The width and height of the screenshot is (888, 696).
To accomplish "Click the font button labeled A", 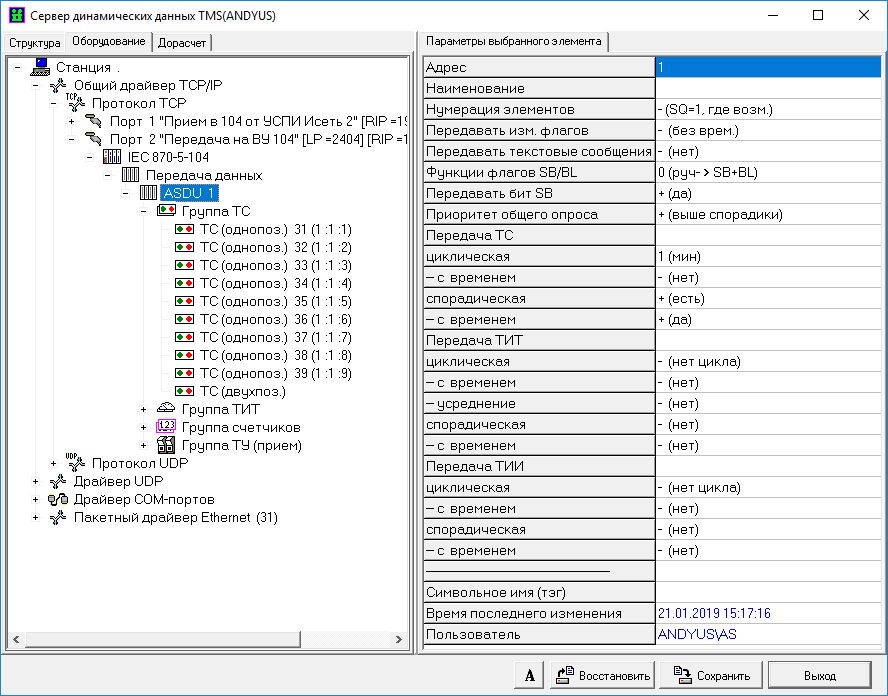I will 528,675.
